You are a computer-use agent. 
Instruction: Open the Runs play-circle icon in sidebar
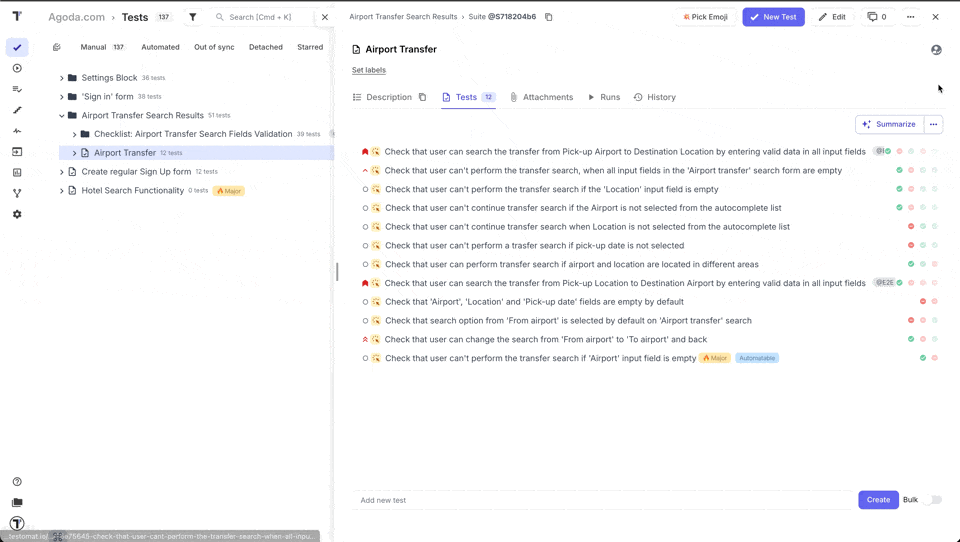(x=17, y=68)
